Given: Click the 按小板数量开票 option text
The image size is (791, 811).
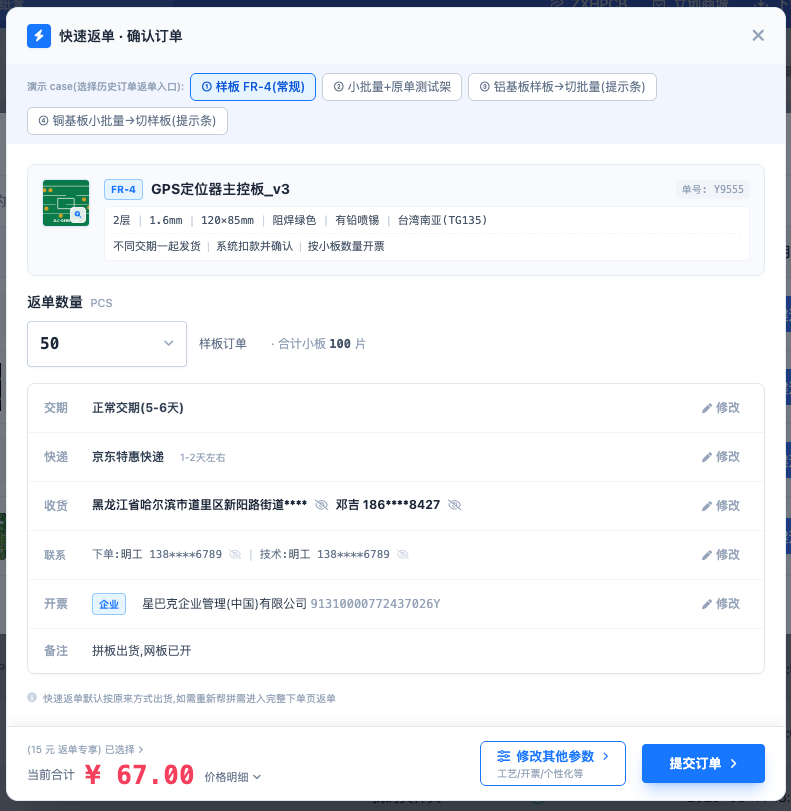Looking at the screenshot, I should coord(346,246).
